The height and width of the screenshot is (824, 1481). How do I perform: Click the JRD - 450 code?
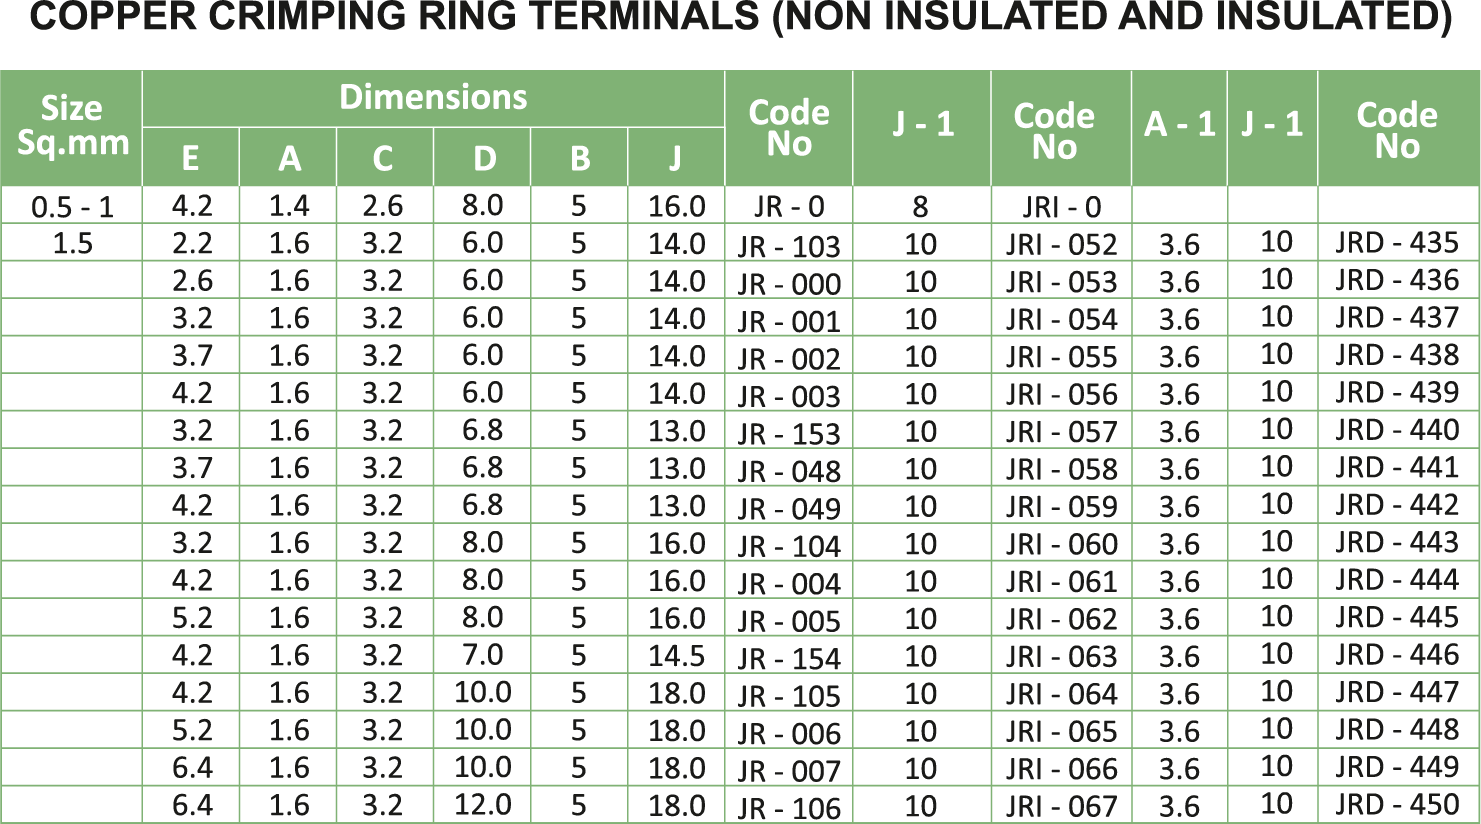(x=1397, y=804)
